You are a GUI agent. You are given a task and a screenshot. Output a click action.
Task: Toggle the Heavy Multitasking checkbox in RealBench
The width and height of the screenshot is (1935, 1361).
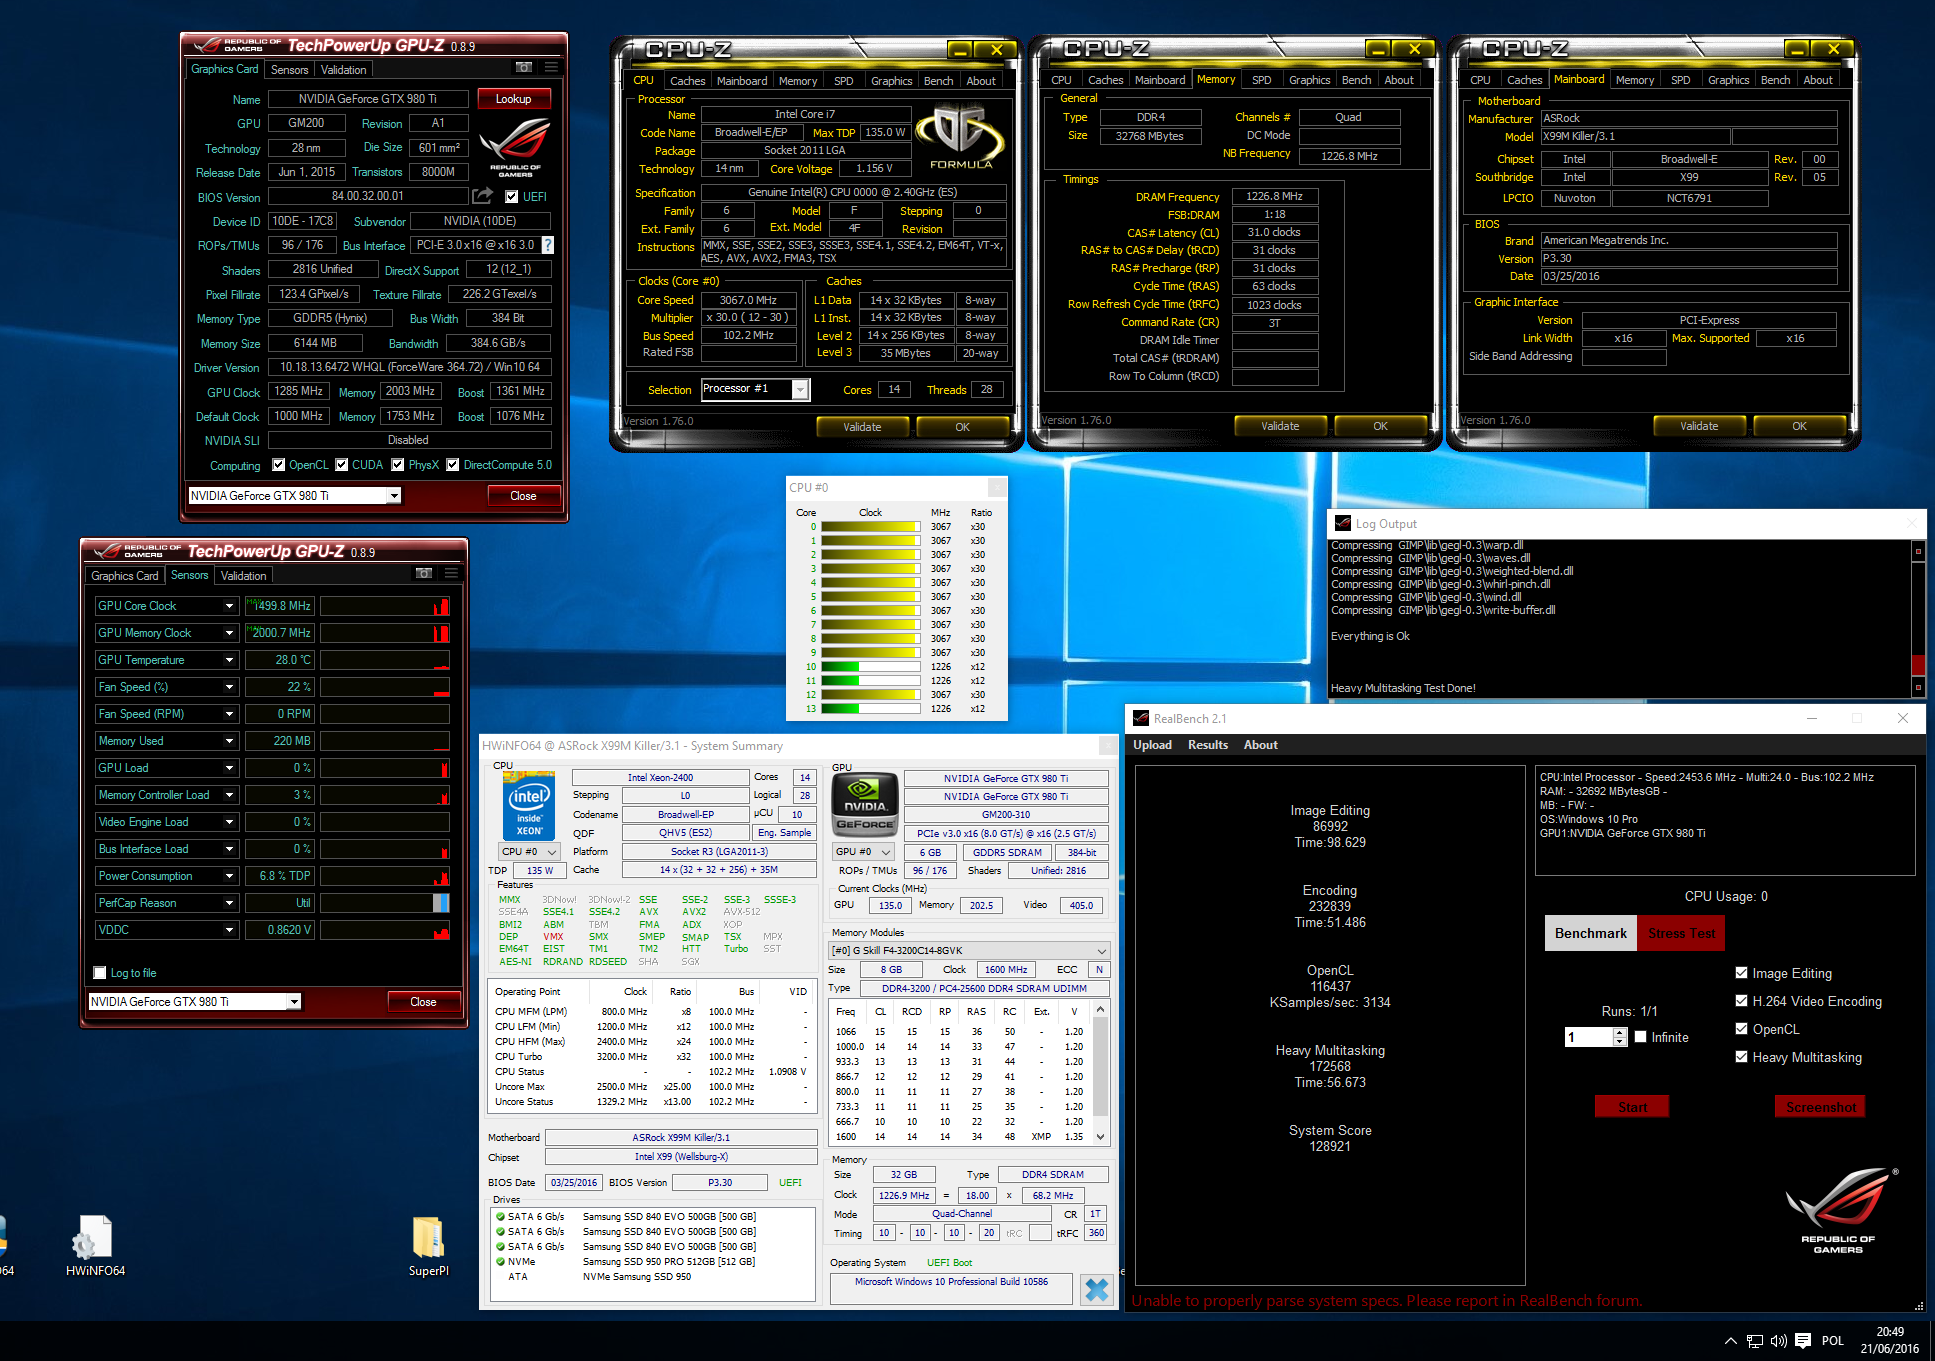pos(1741,1057)
